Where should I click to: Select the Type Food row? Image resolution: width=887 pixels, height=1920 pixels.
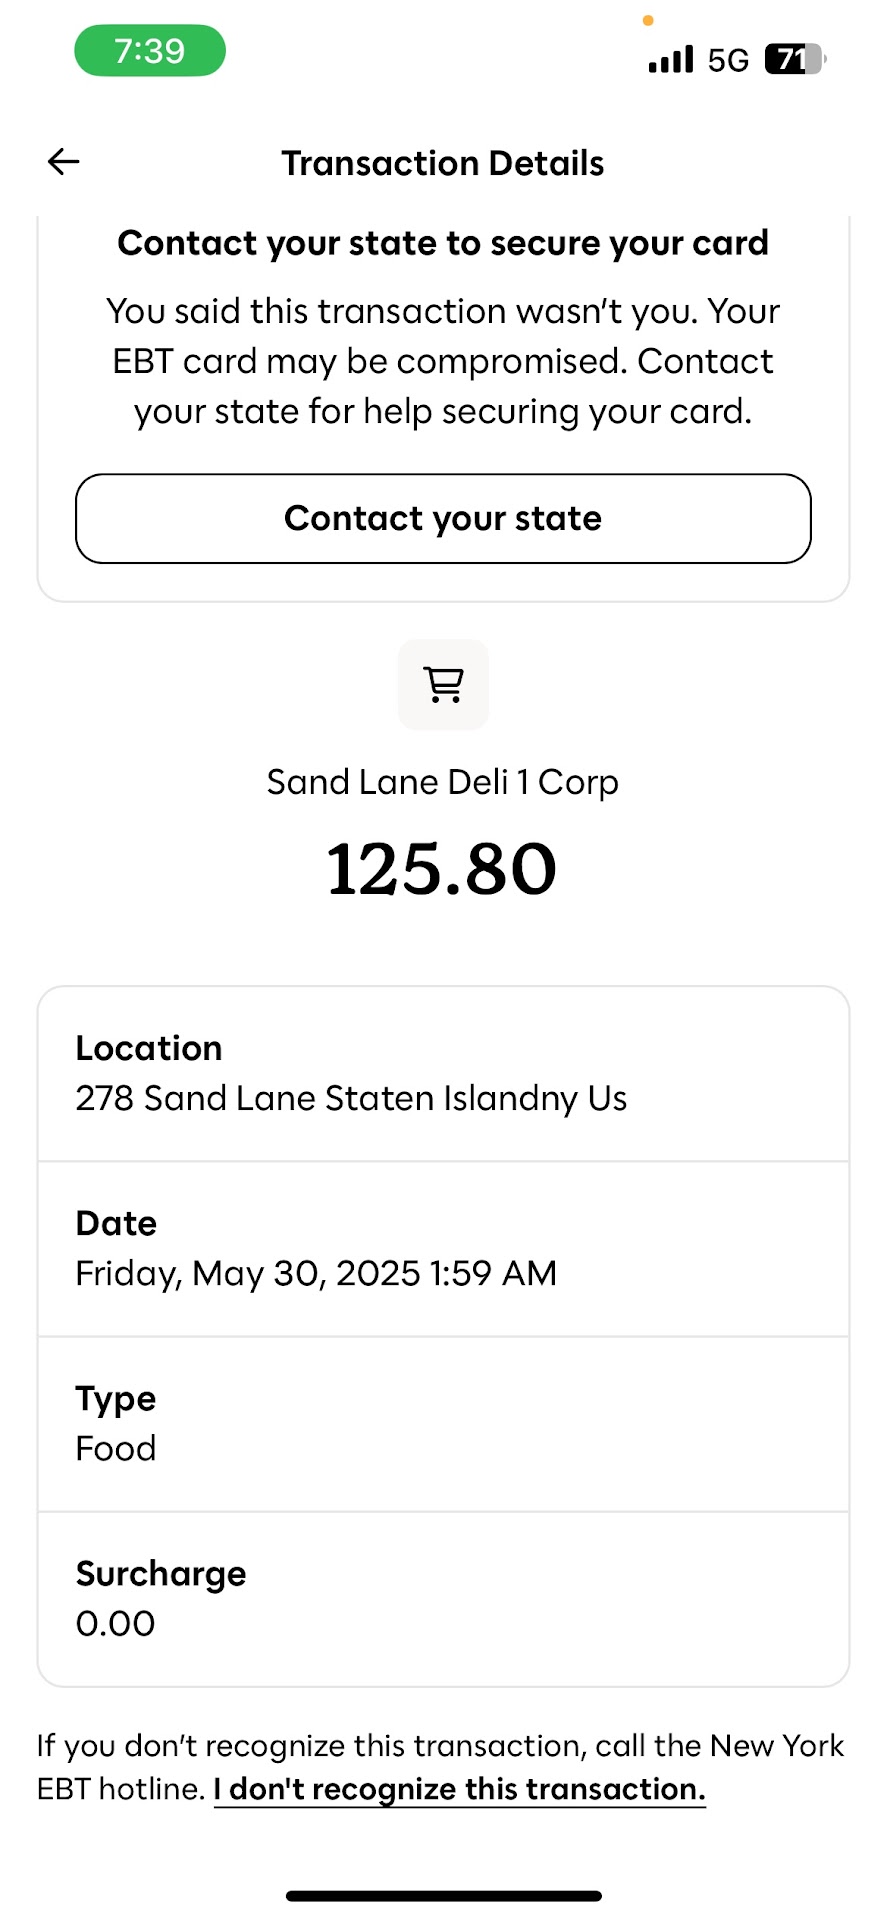click(x=443, y=1424)
